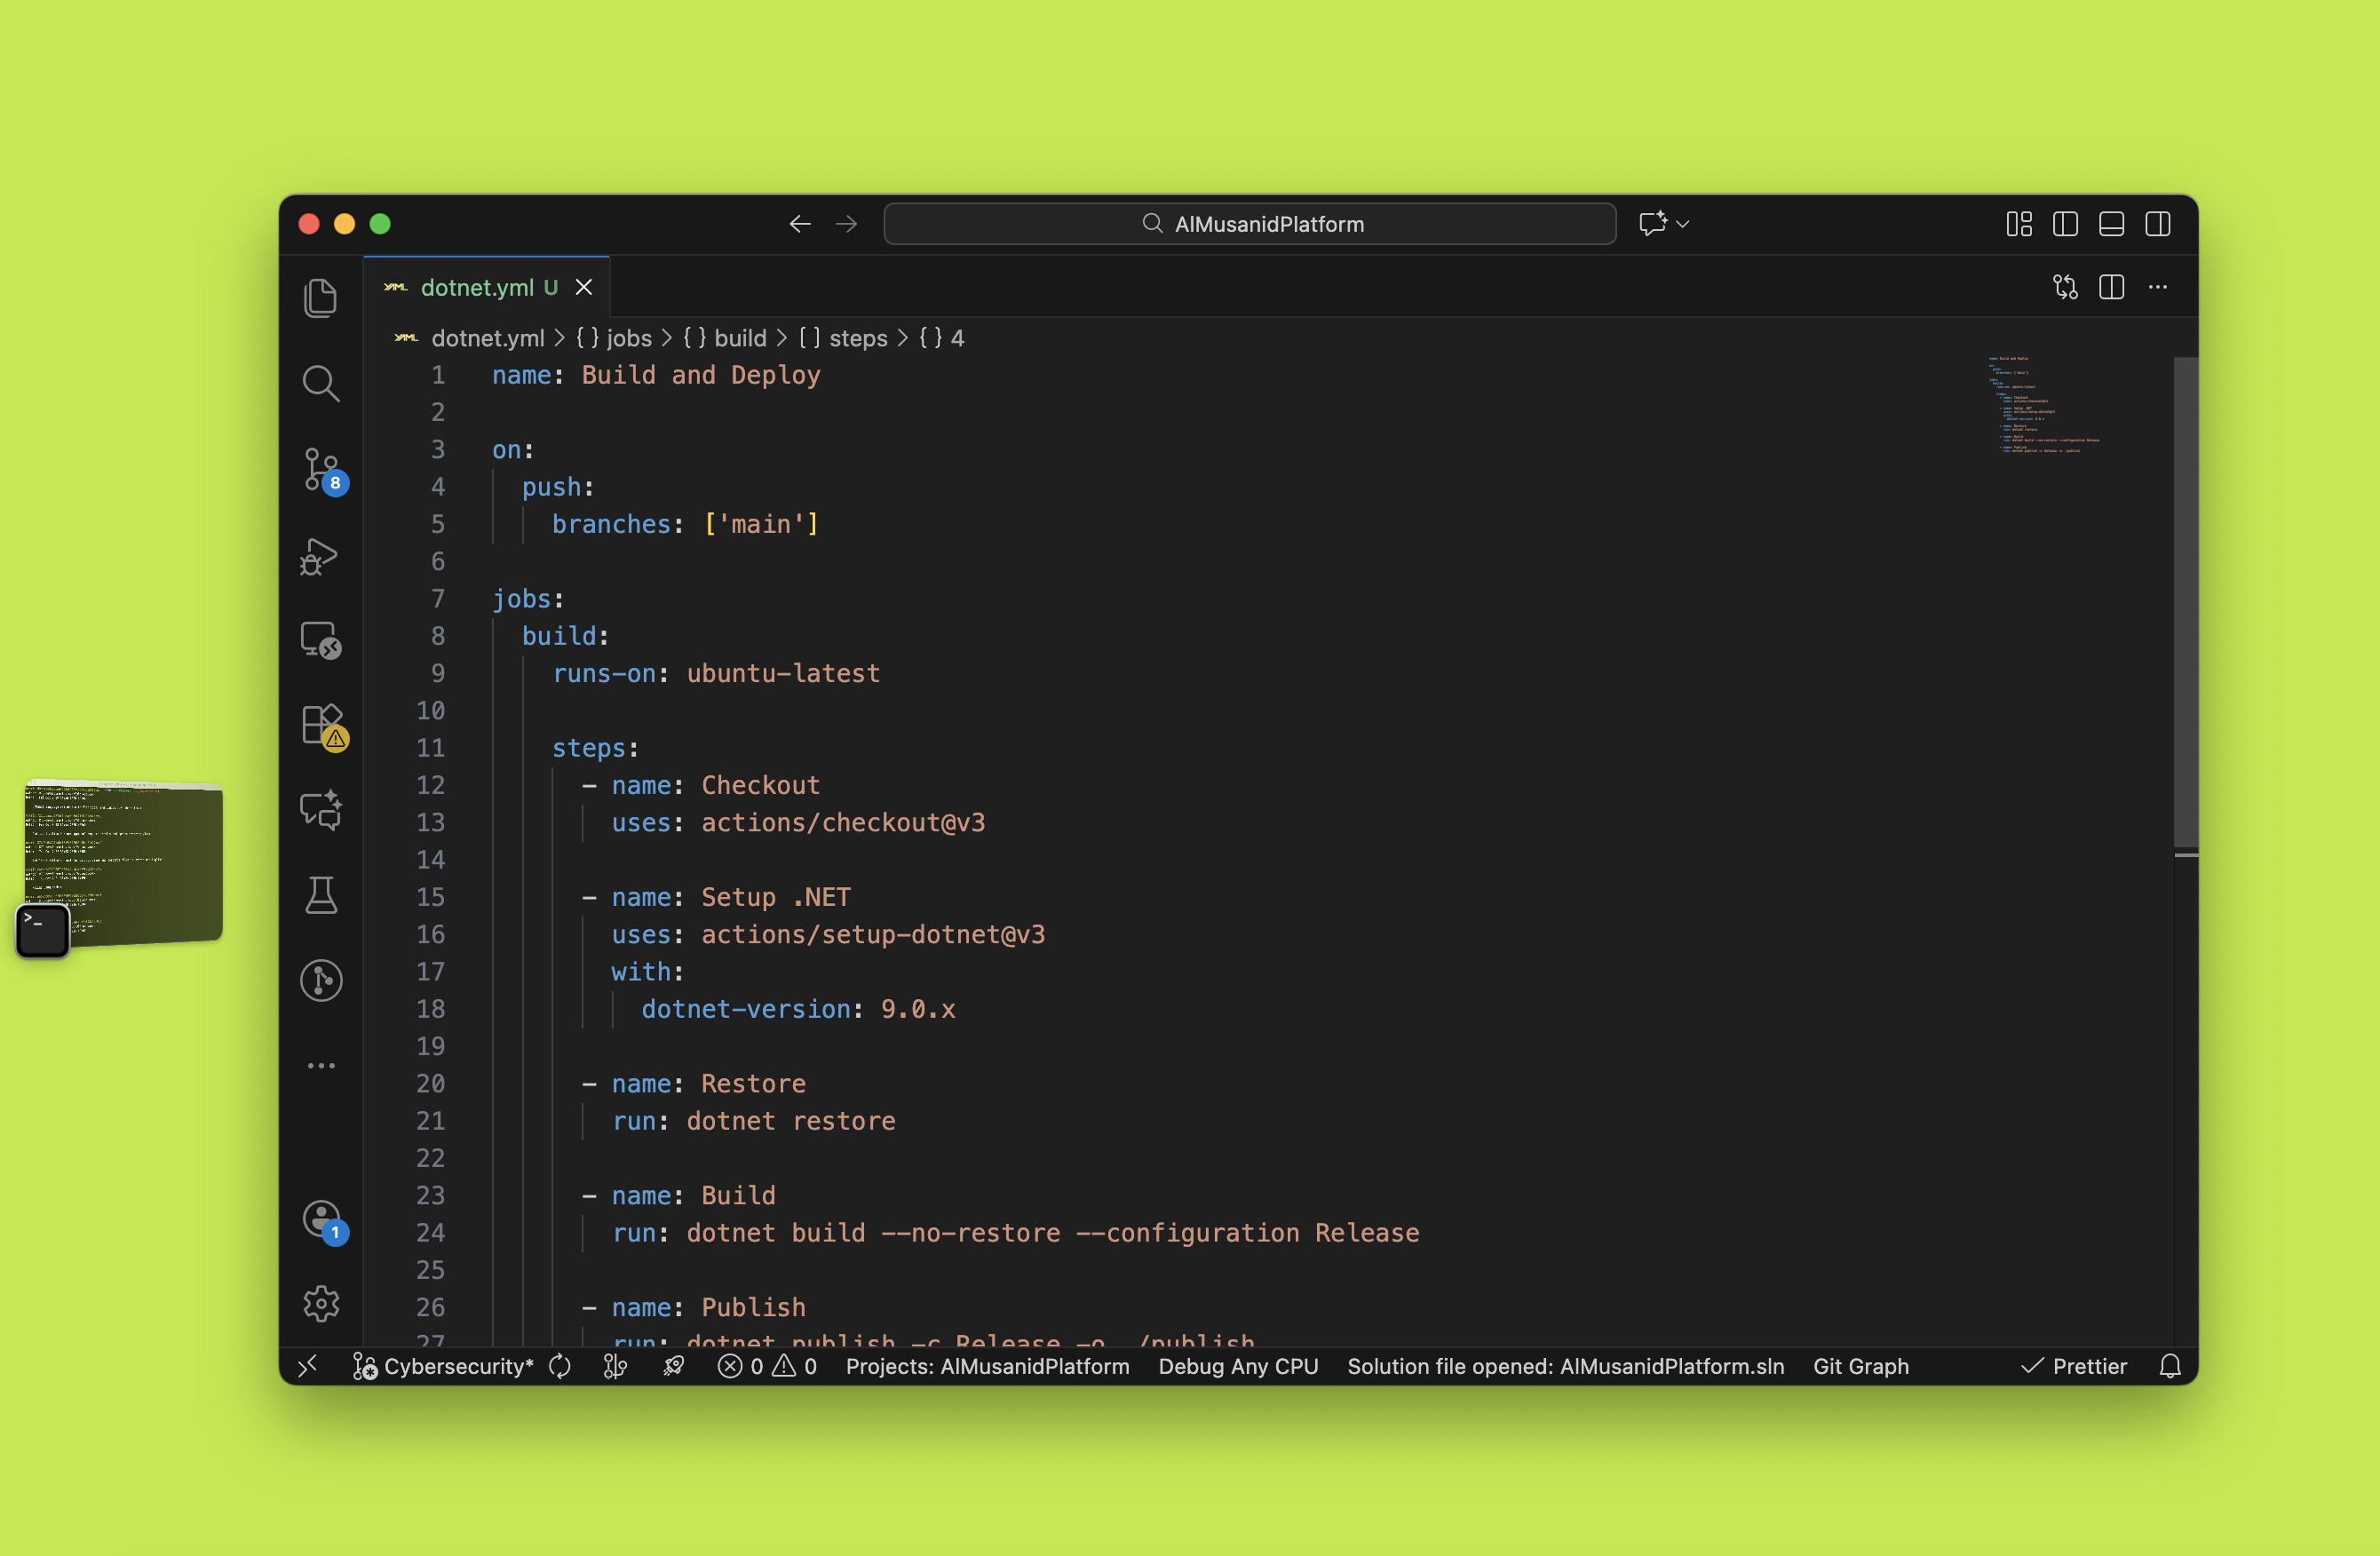
Task: Expand the 'steps' breadcrumb segment
Action: pyautogui.click(x=857, y=338)
